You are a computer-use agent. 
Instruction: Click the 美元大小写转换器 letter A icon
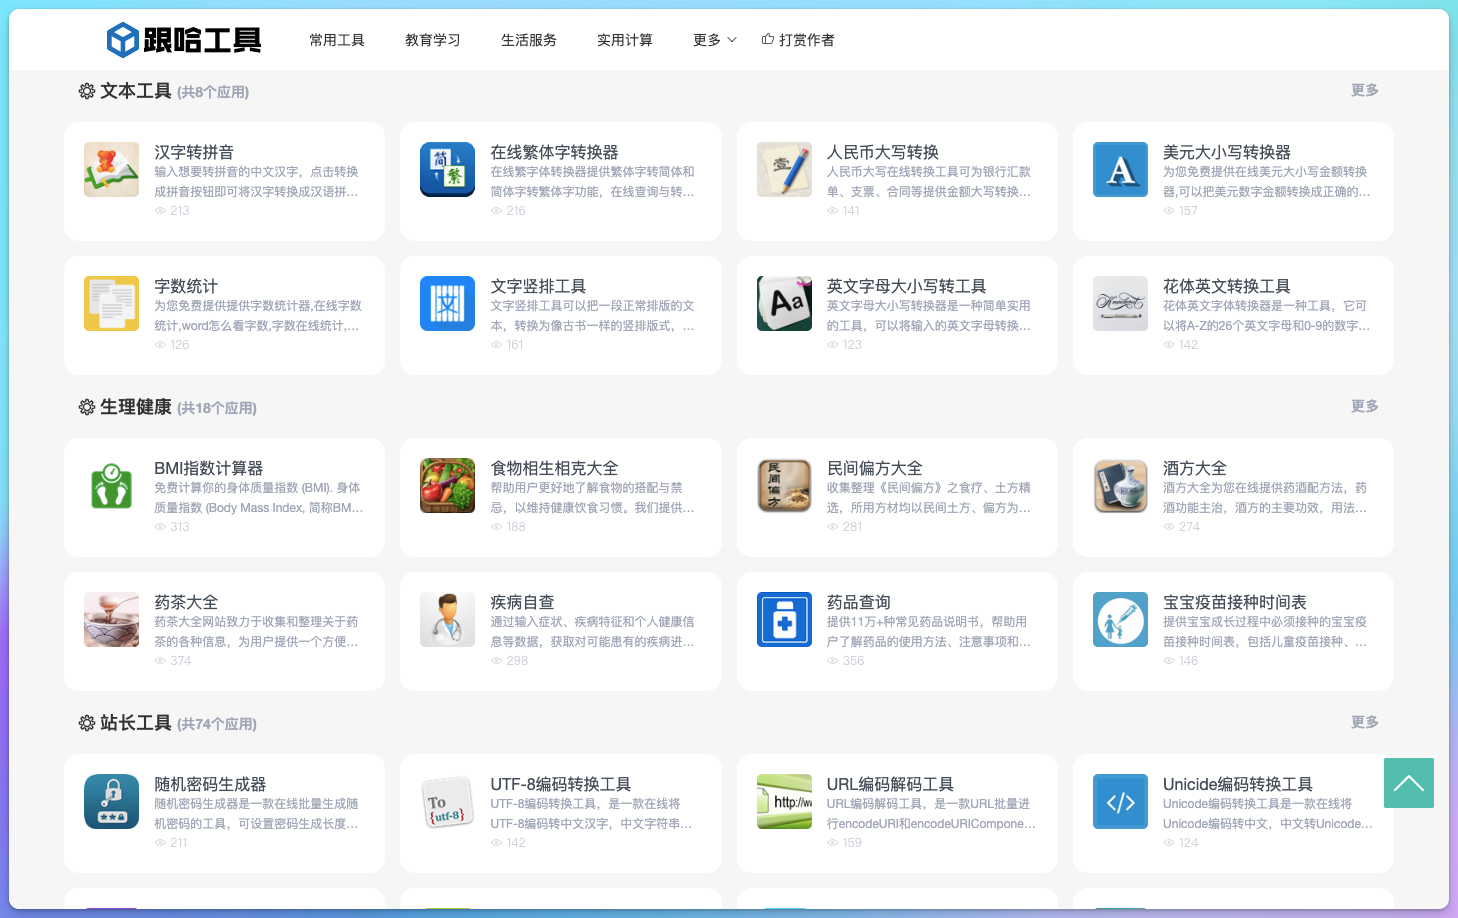point(1120,170)
